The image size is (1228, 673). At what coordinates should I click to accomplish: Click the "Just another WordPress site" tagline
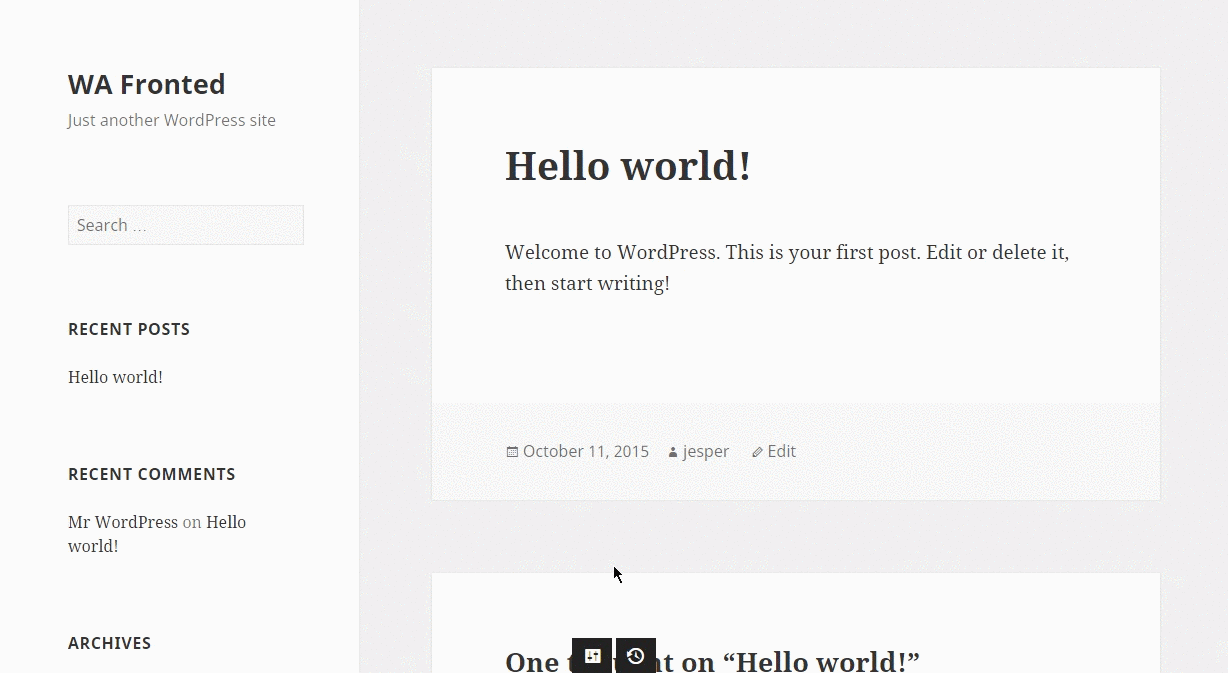tap(171, 120)
